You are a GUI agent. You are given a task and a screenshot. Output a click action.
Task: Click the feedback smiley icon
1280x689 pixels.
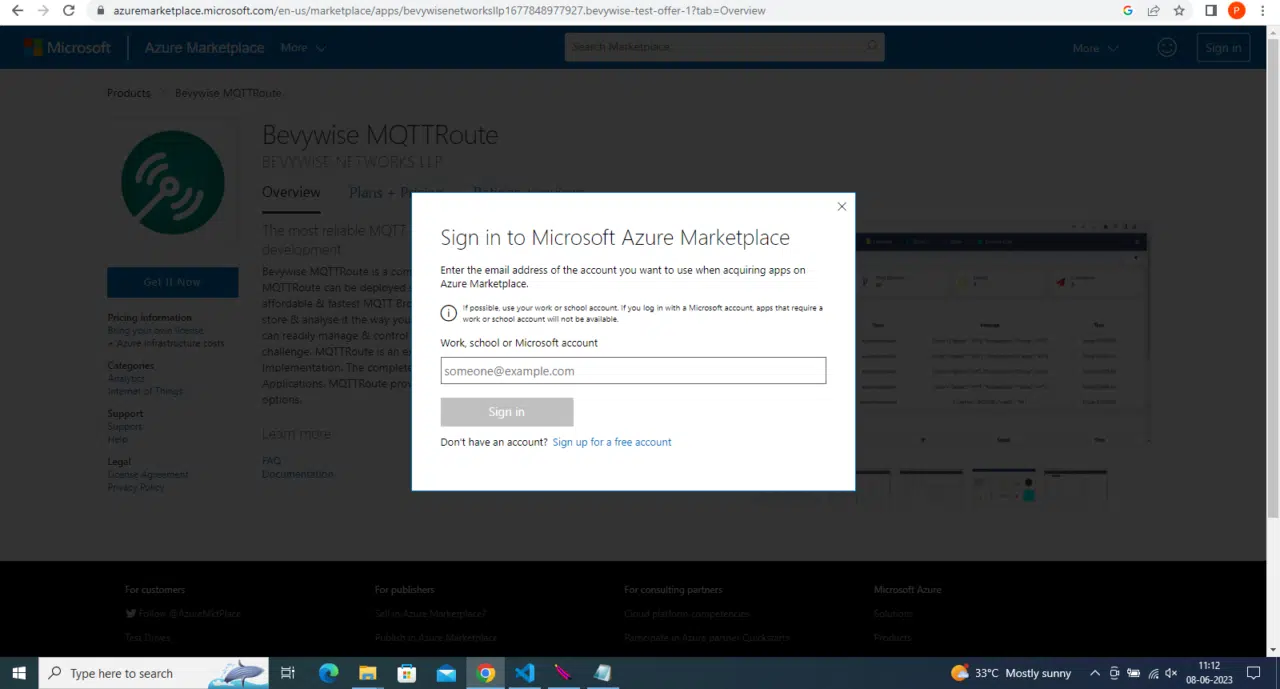(x=1166, y=47)
